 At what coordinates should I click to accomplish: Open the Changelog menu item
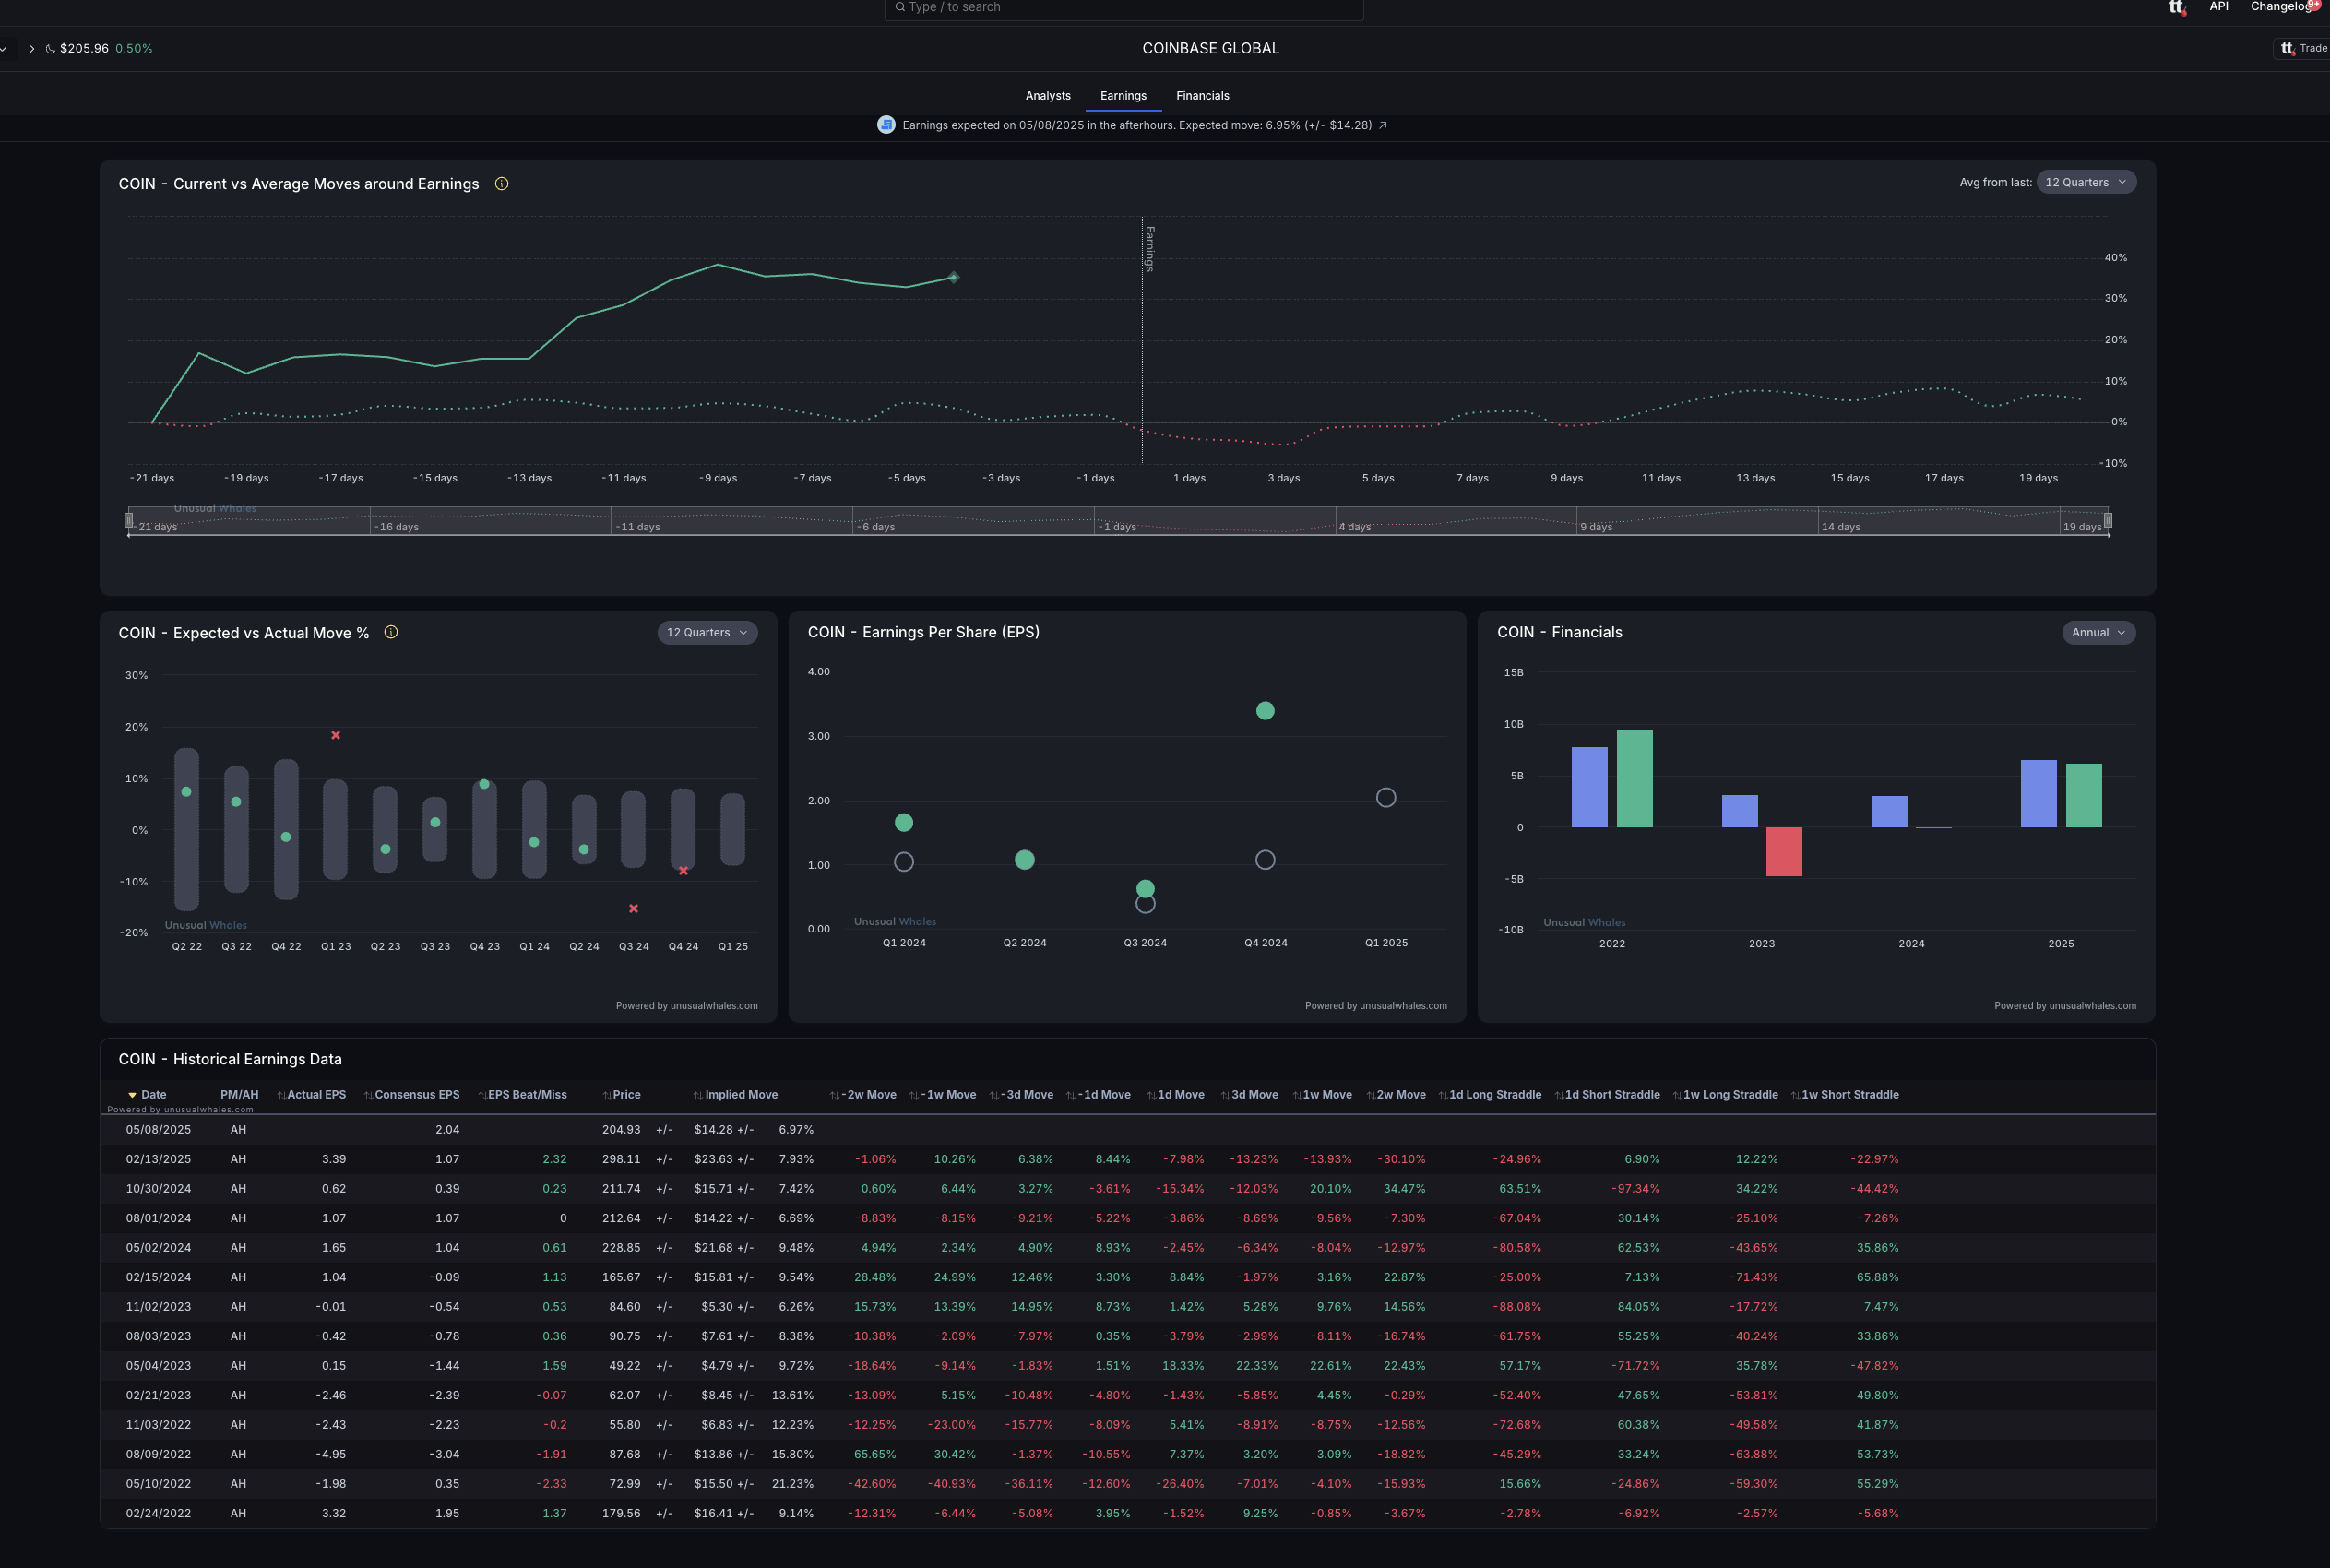(x=2281, y=6)
